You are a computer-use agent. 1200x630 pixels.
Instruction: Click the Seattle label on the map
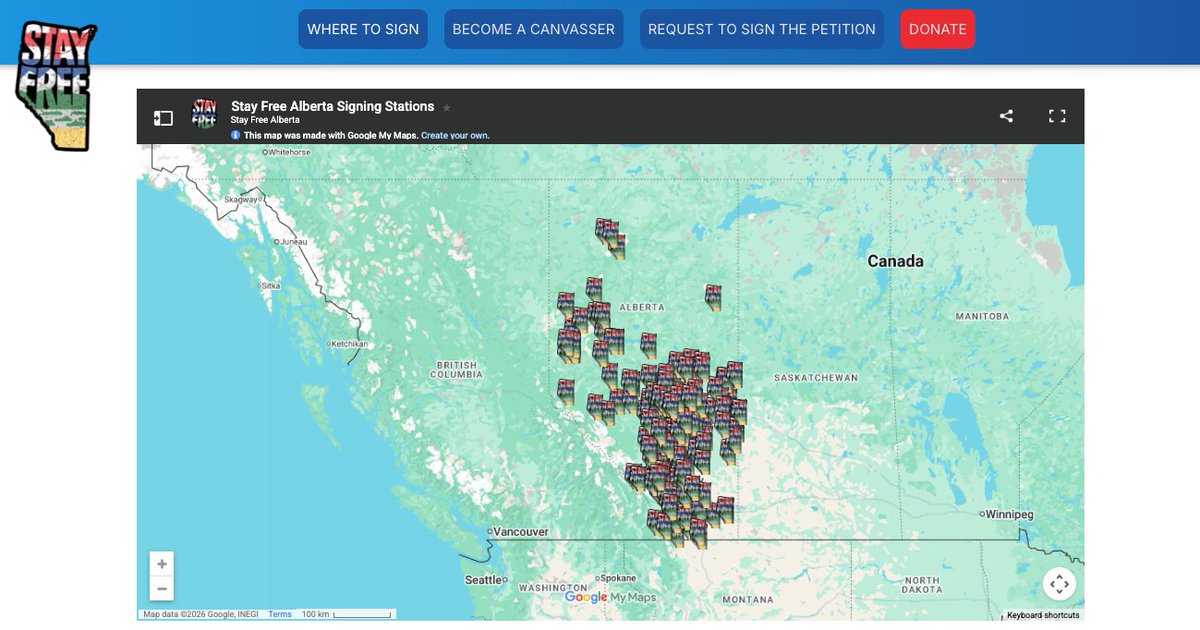coord(484,580)
